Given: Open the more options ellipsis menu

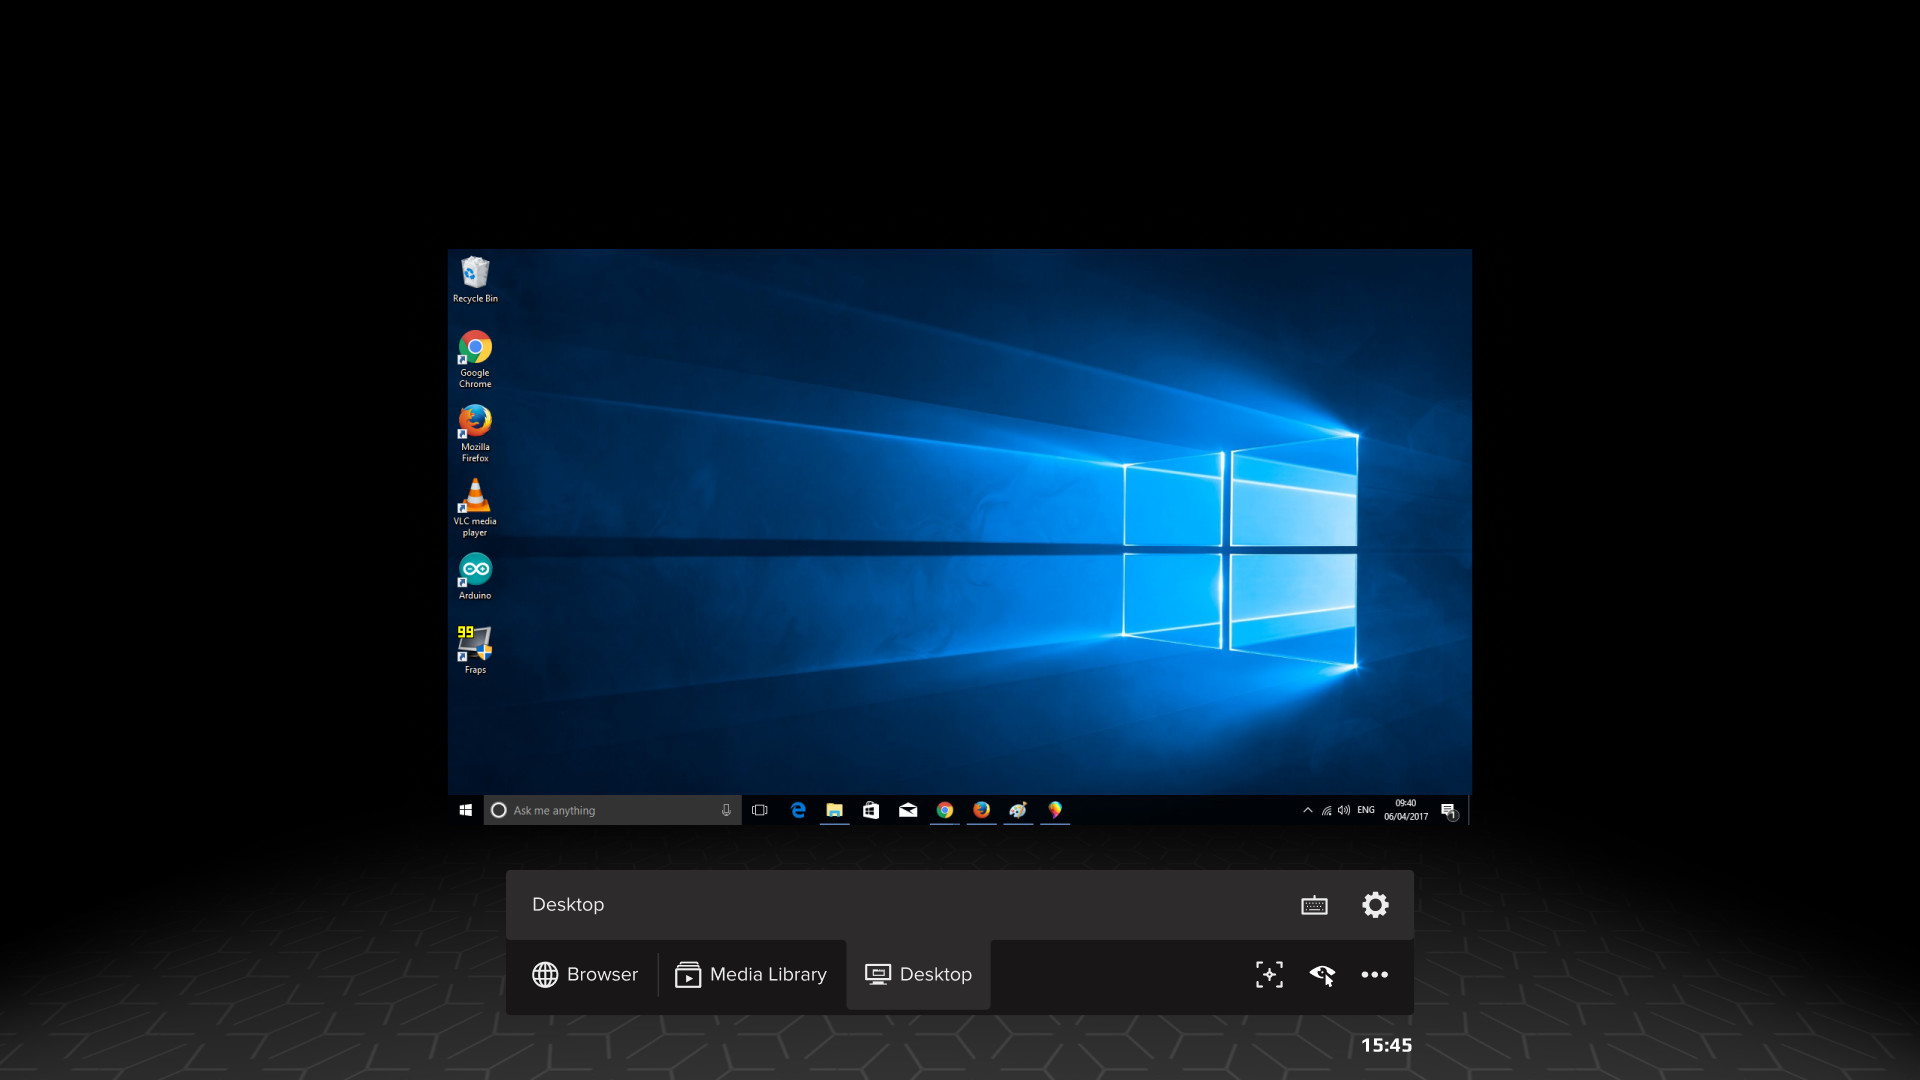Looking at the screenshot, I should pyautogui.click(x=1376, y=974).
